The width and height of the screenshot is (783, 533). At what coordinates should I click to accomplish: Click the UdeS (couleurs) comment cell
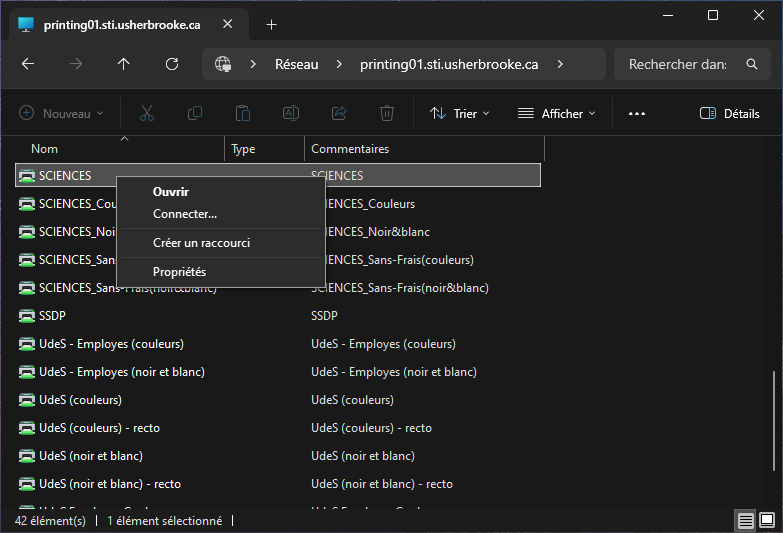click(353, 400)
